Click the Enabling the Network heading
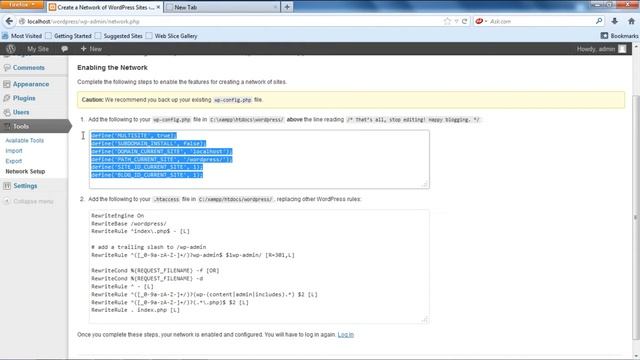This screenshot has width=640, height=360. (x=112, y=68)
